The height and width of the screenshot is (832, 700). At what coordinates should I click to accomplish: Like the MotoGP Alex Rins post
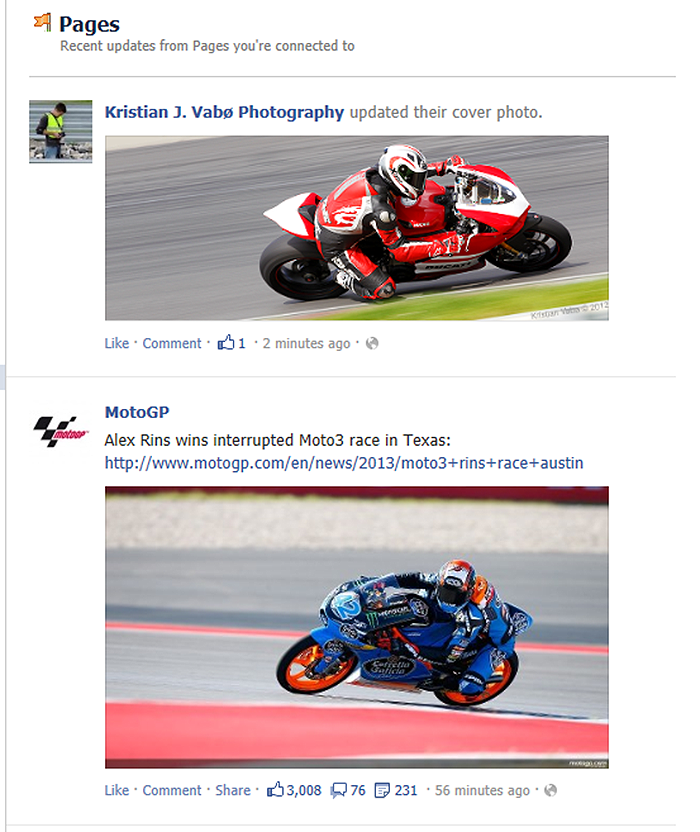(x=117, y=790)
